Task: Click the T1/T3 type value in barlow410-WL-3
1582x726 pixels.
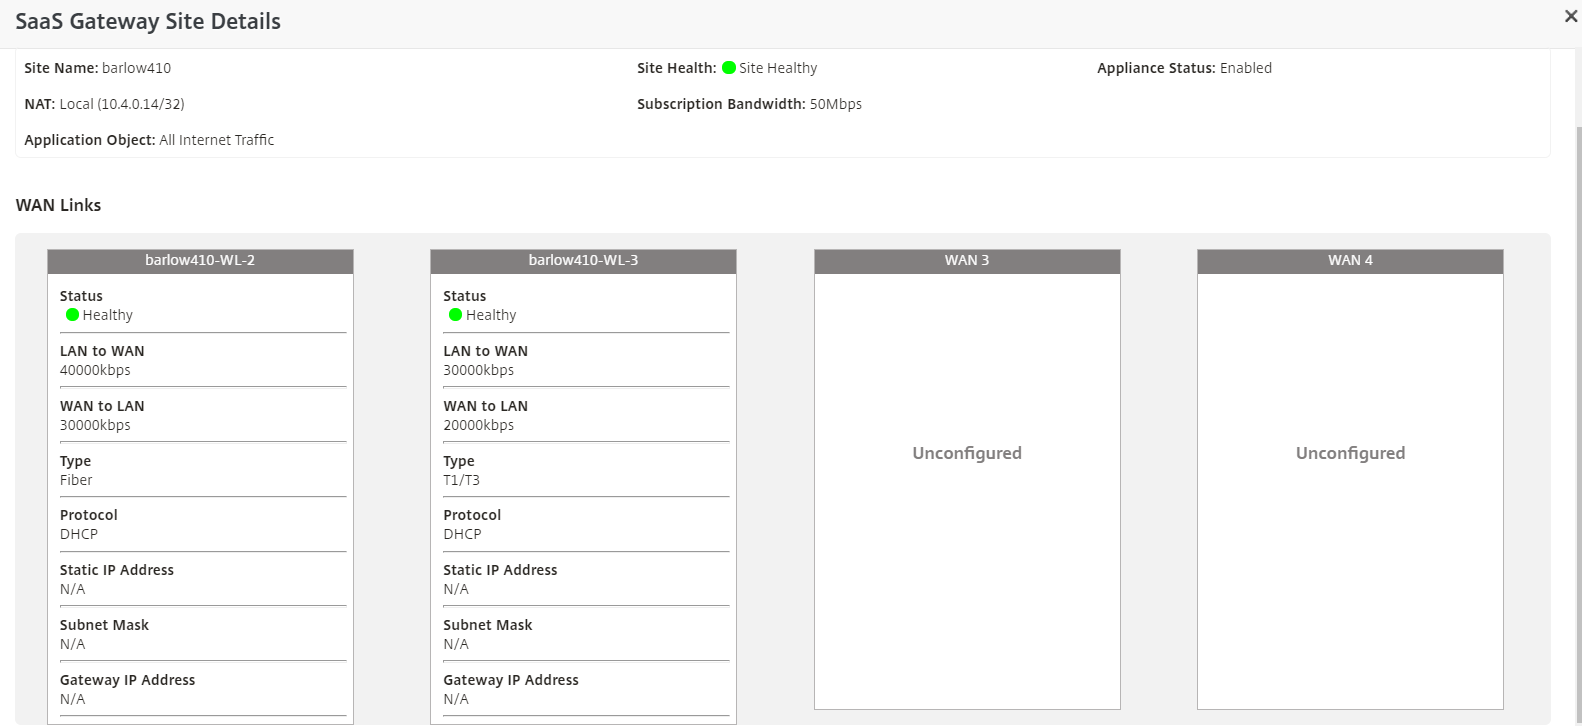Action: 461,480
